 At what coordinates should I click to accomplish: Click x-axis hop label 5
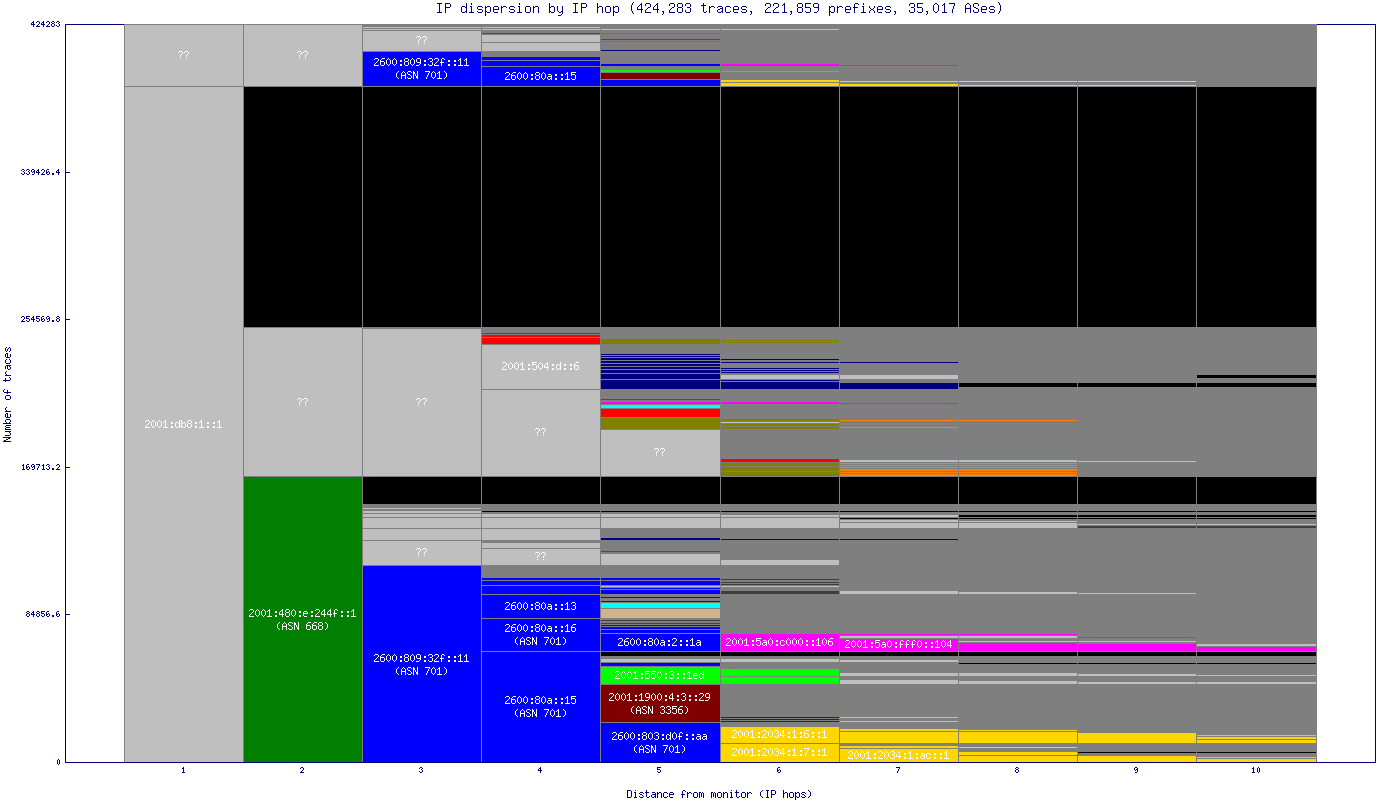point(660,771)
